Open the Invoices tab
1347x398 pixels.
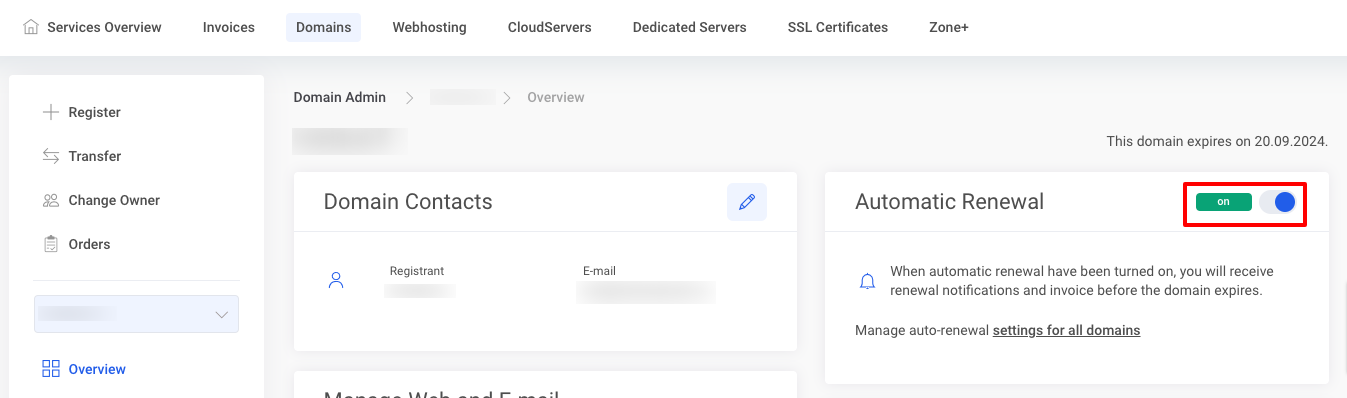point(229,27)
